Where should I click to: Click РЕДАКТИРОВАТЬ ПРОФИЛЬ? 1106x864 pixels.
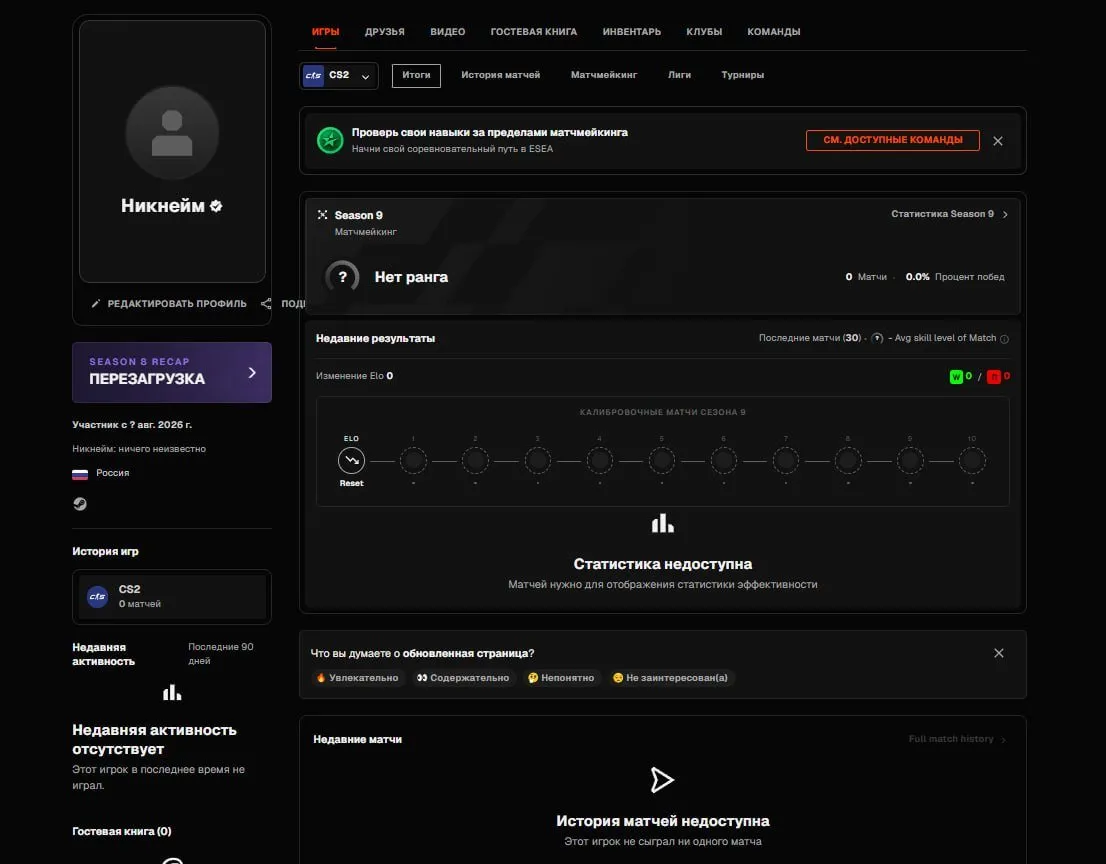coord(169,303)
